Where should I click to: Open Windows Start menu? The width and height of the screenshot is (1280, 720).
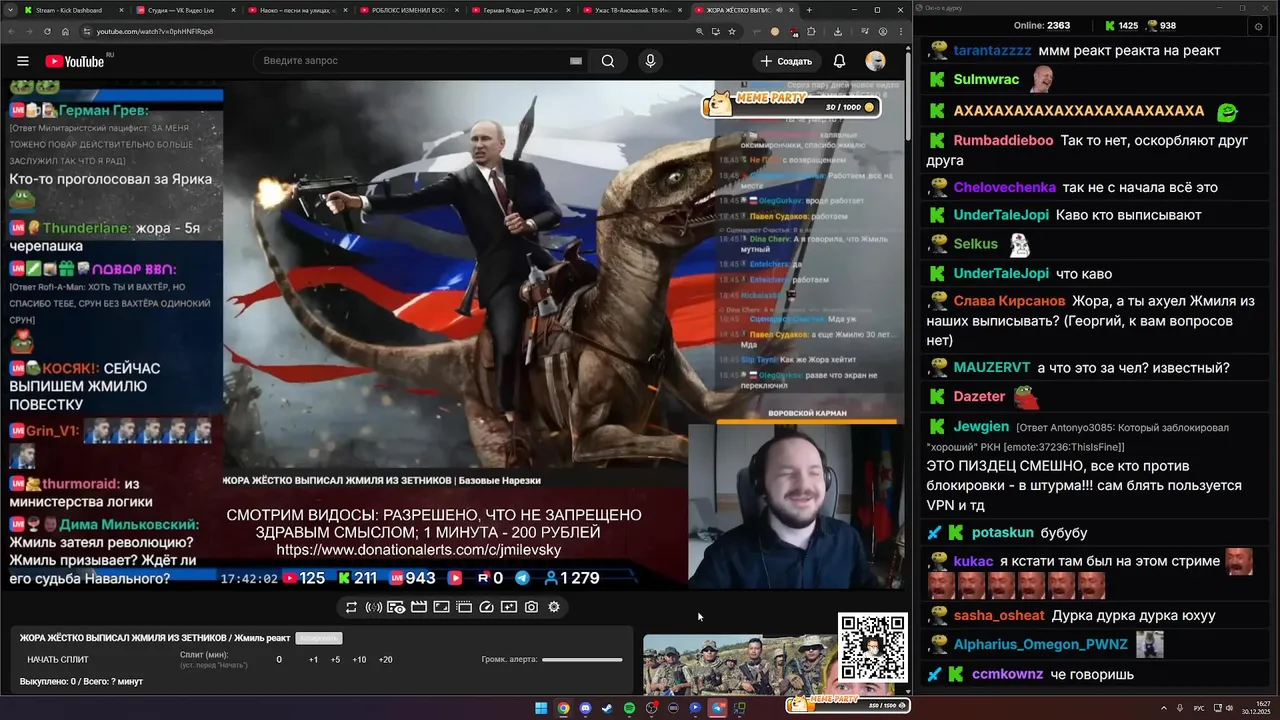coord(541,708)
